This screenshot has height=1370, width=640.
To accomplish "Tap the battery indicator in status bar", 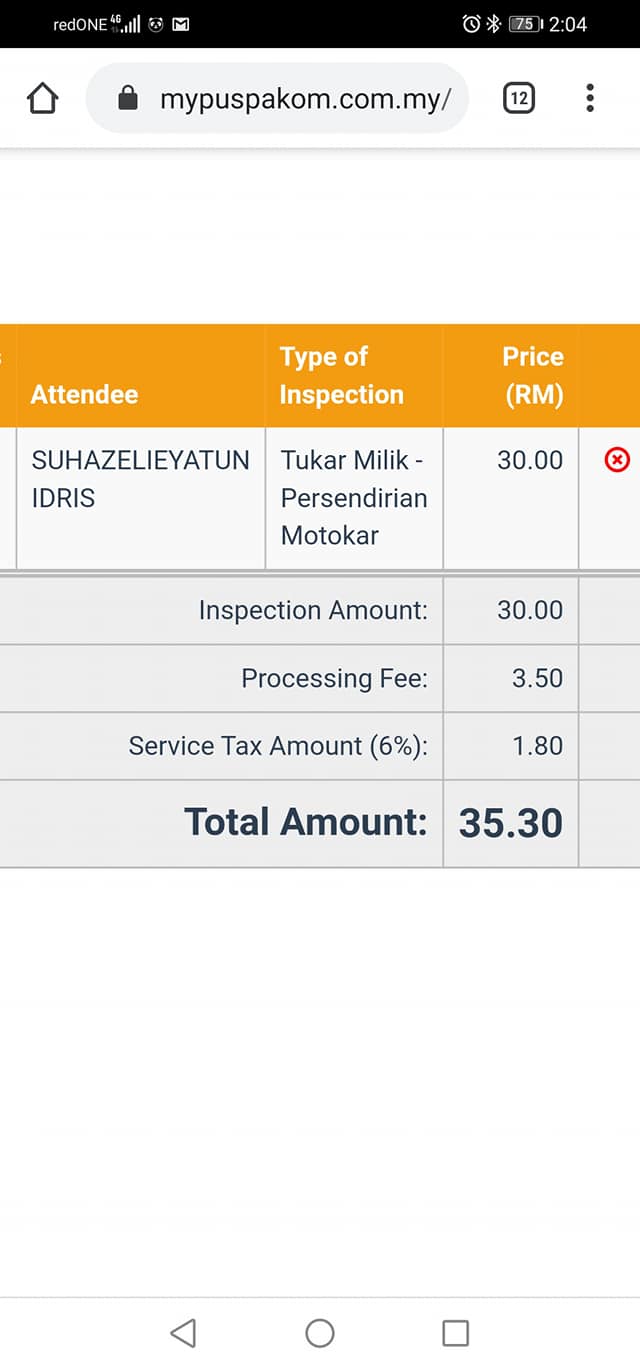I will 526,24.
